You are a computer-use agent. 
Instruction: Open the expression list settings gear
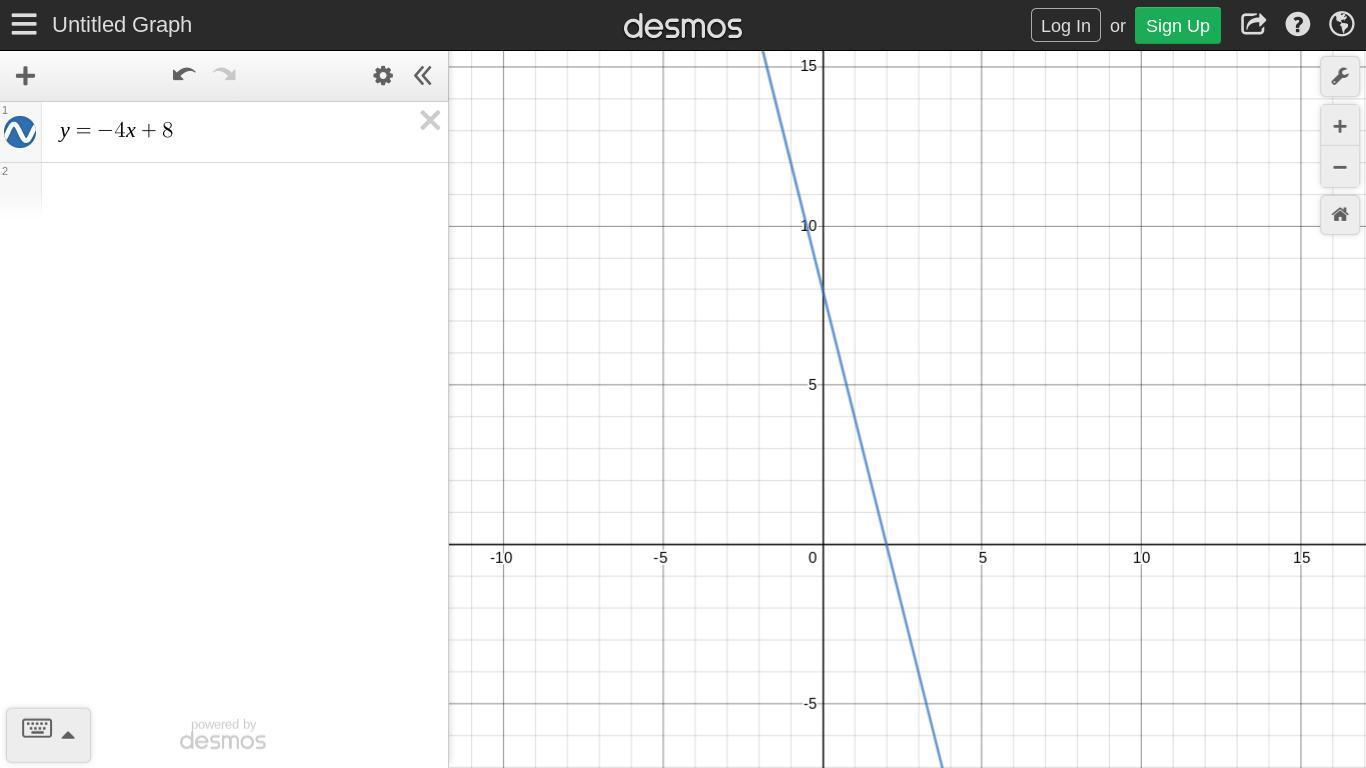[x=383, y=75]
